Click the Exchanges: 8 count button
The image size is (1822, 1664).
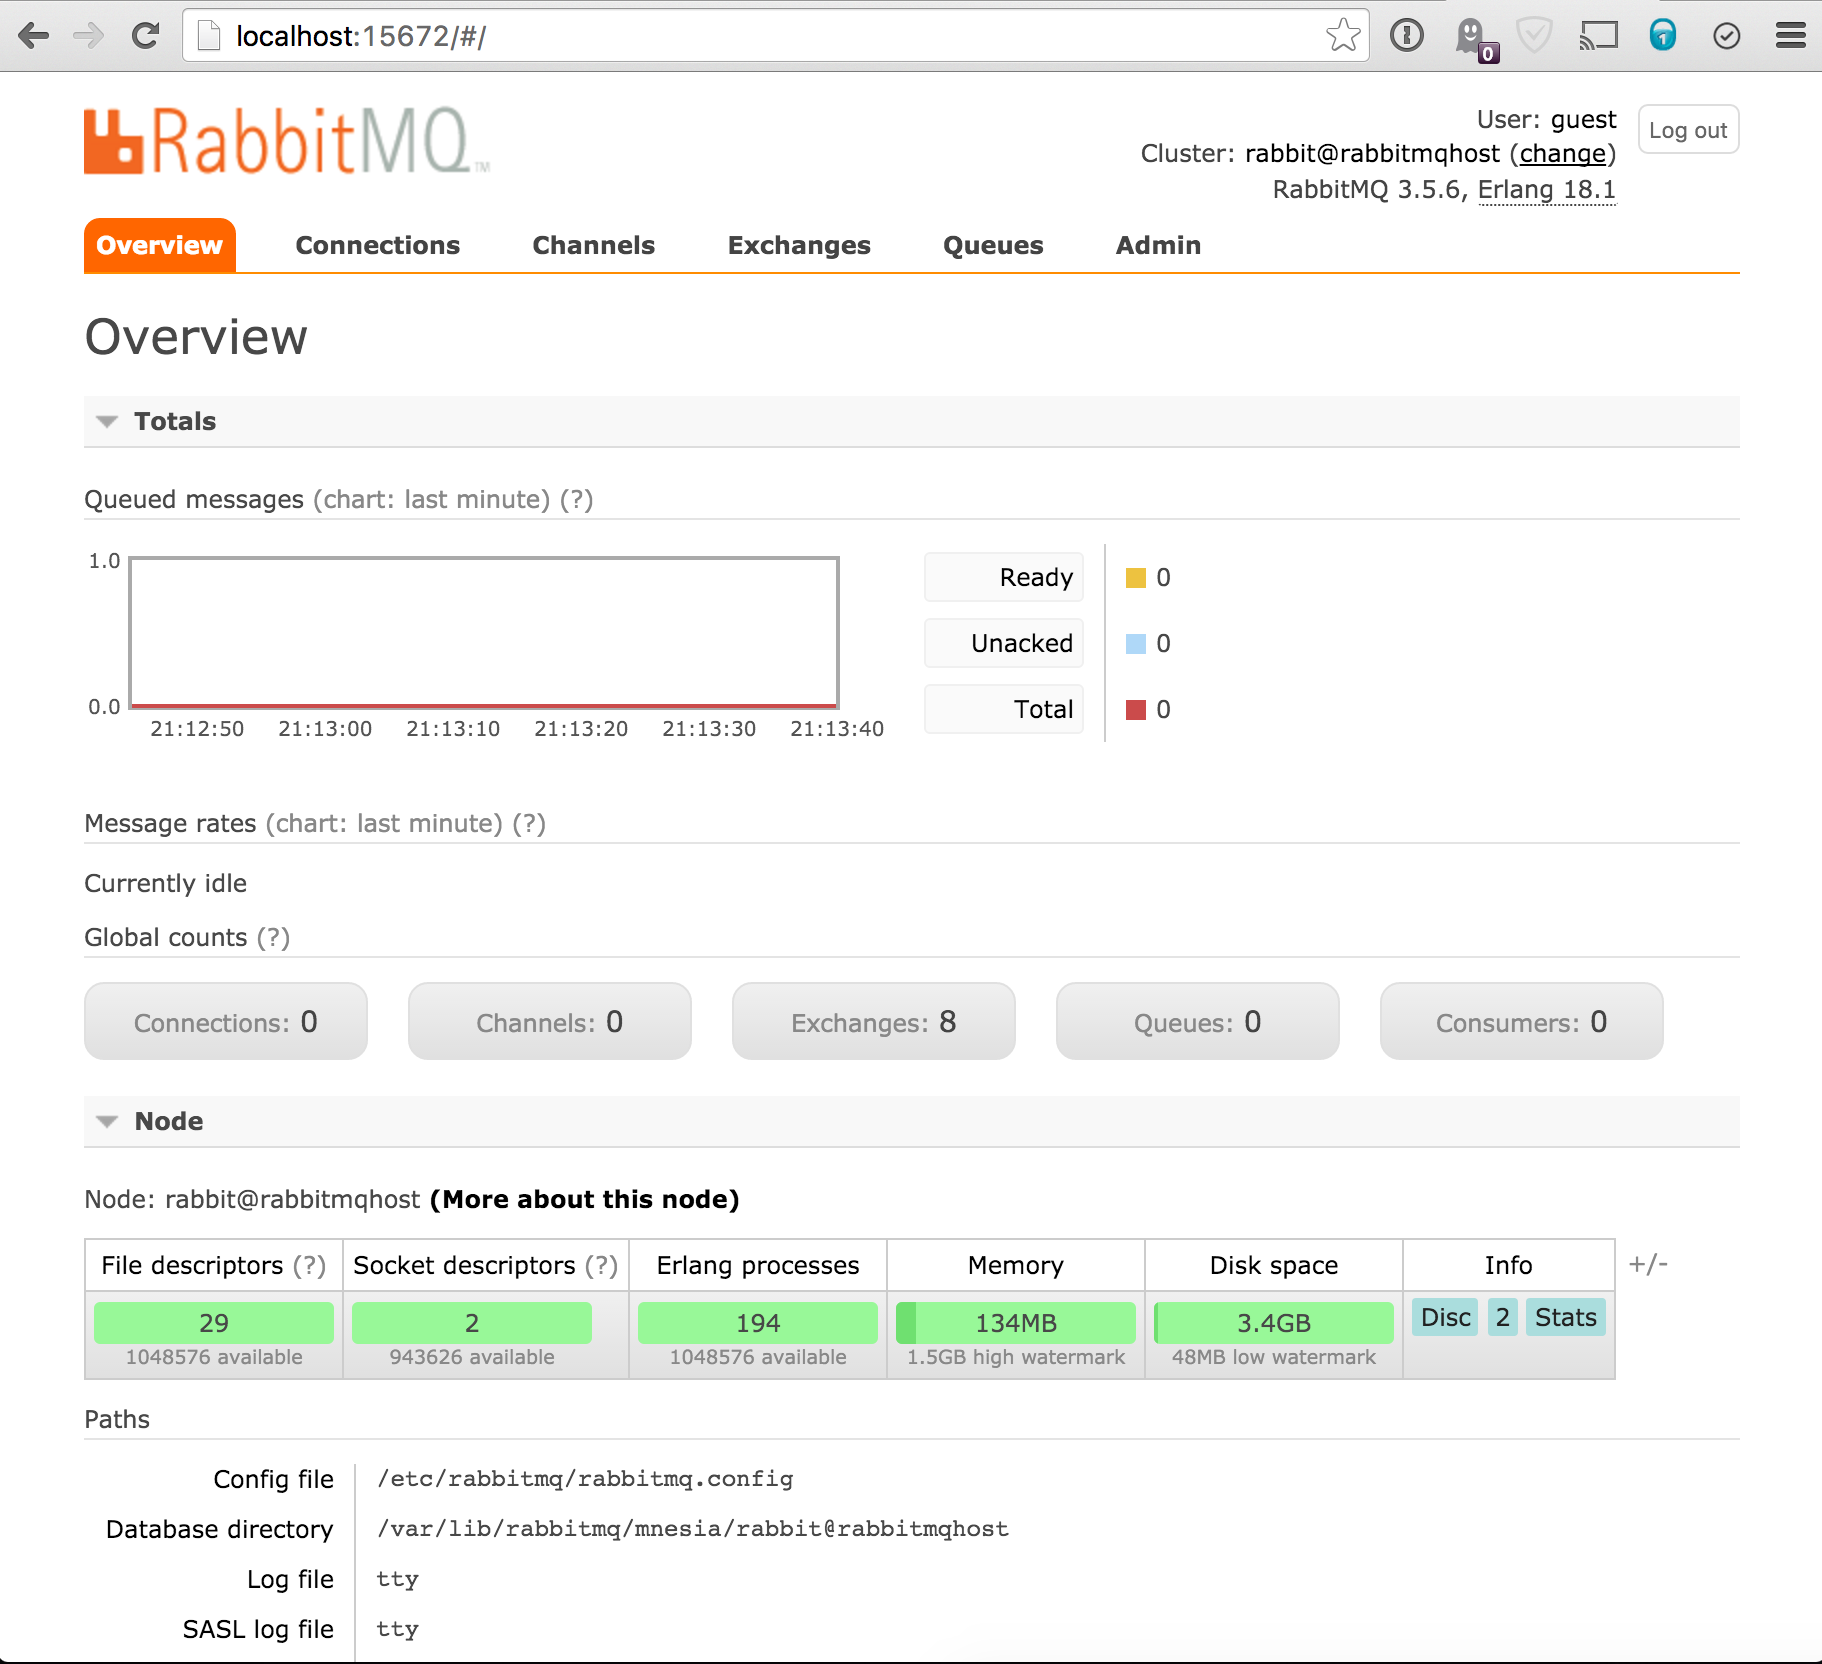(x=874, y=1021)
